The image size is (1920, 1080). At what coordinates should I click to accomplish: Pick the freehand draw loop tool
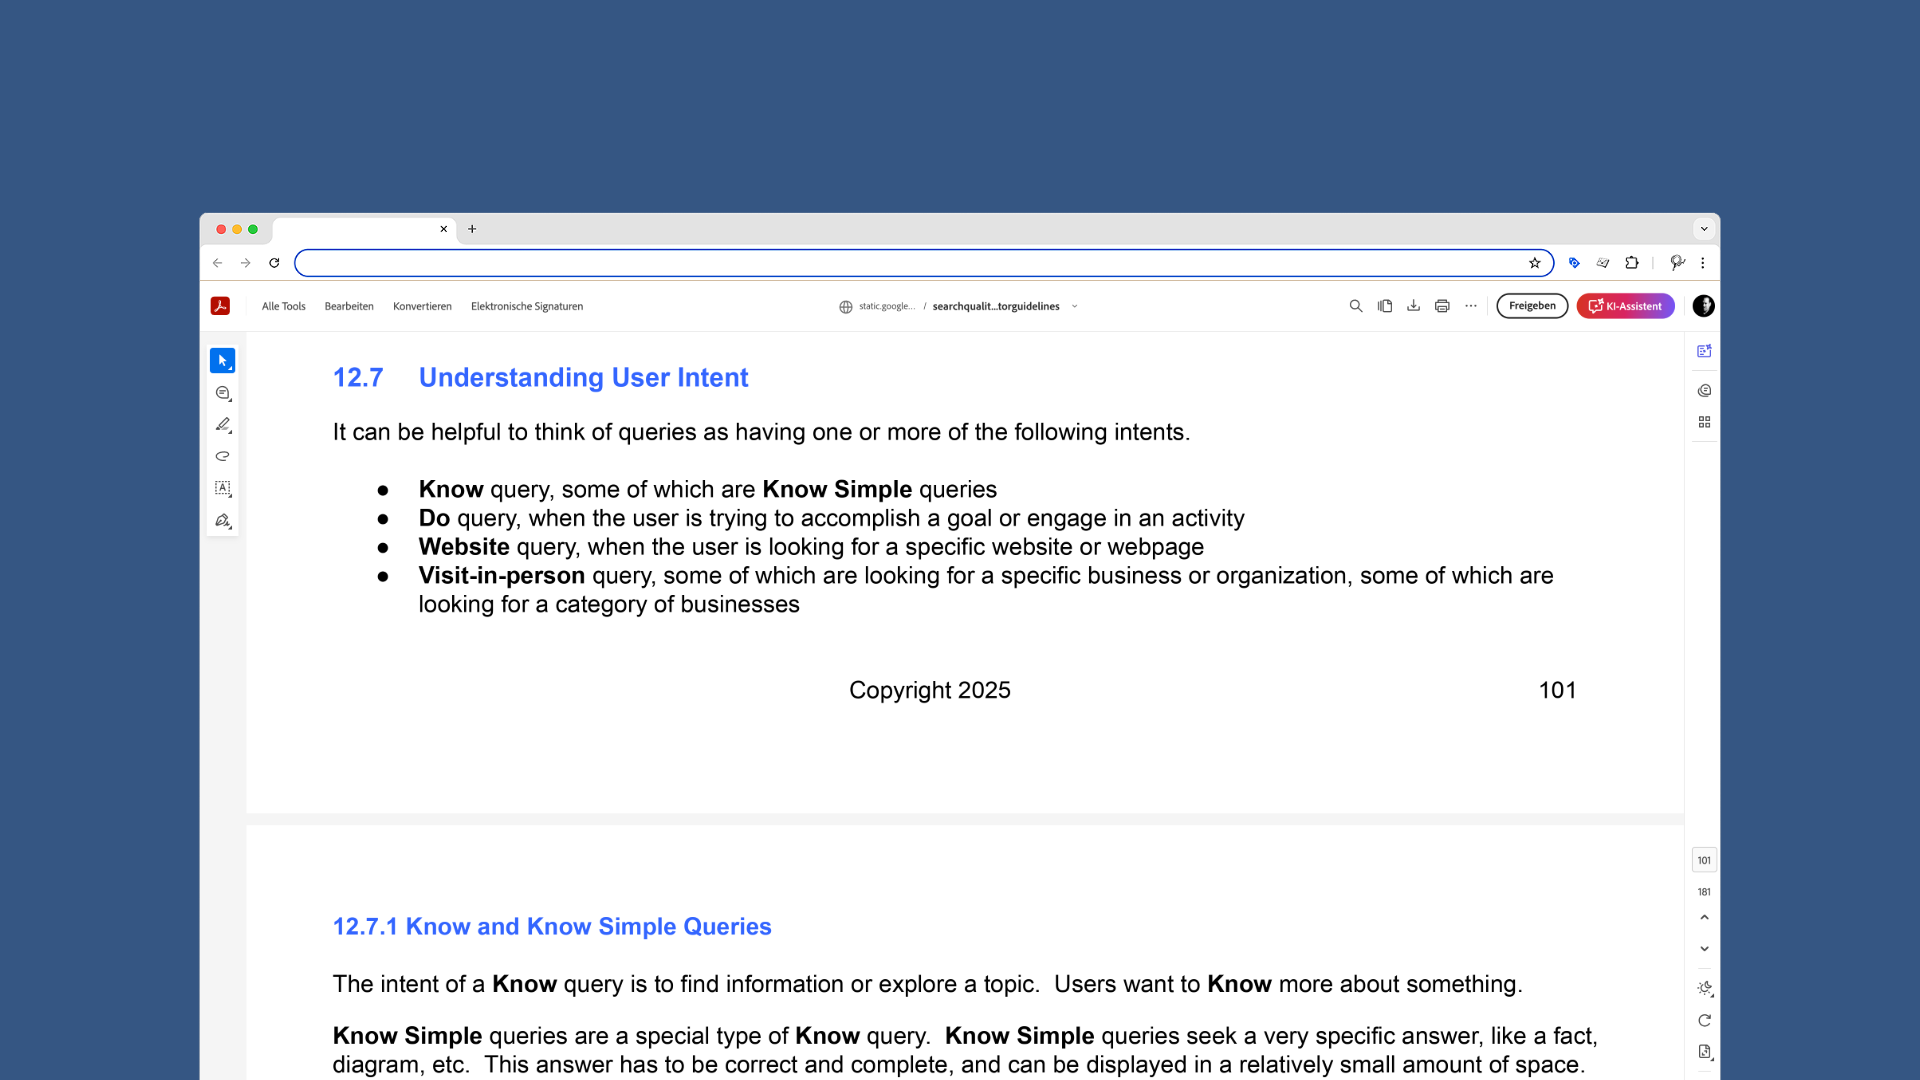point(222,456)
